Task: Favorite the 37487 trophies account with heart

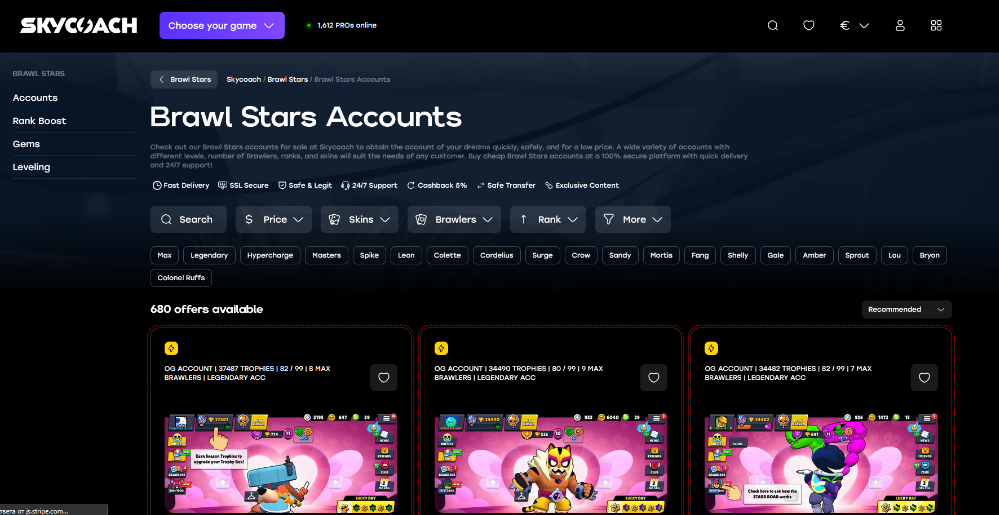Action: 384,377
